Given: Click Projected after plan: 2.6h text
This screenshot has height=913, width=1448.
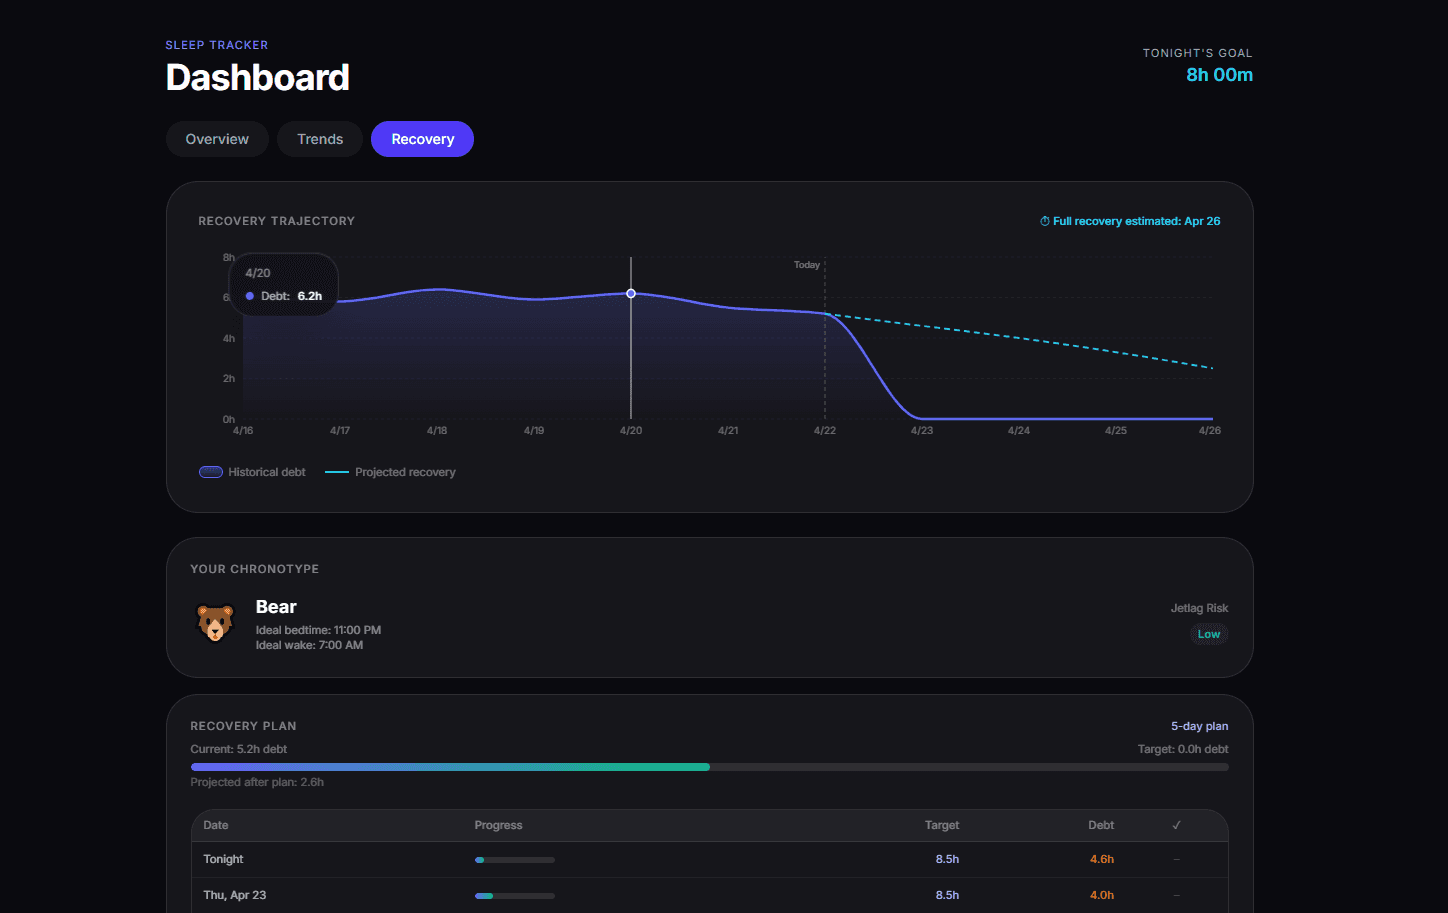Looking at the screenshot, I should coord(257,782).
